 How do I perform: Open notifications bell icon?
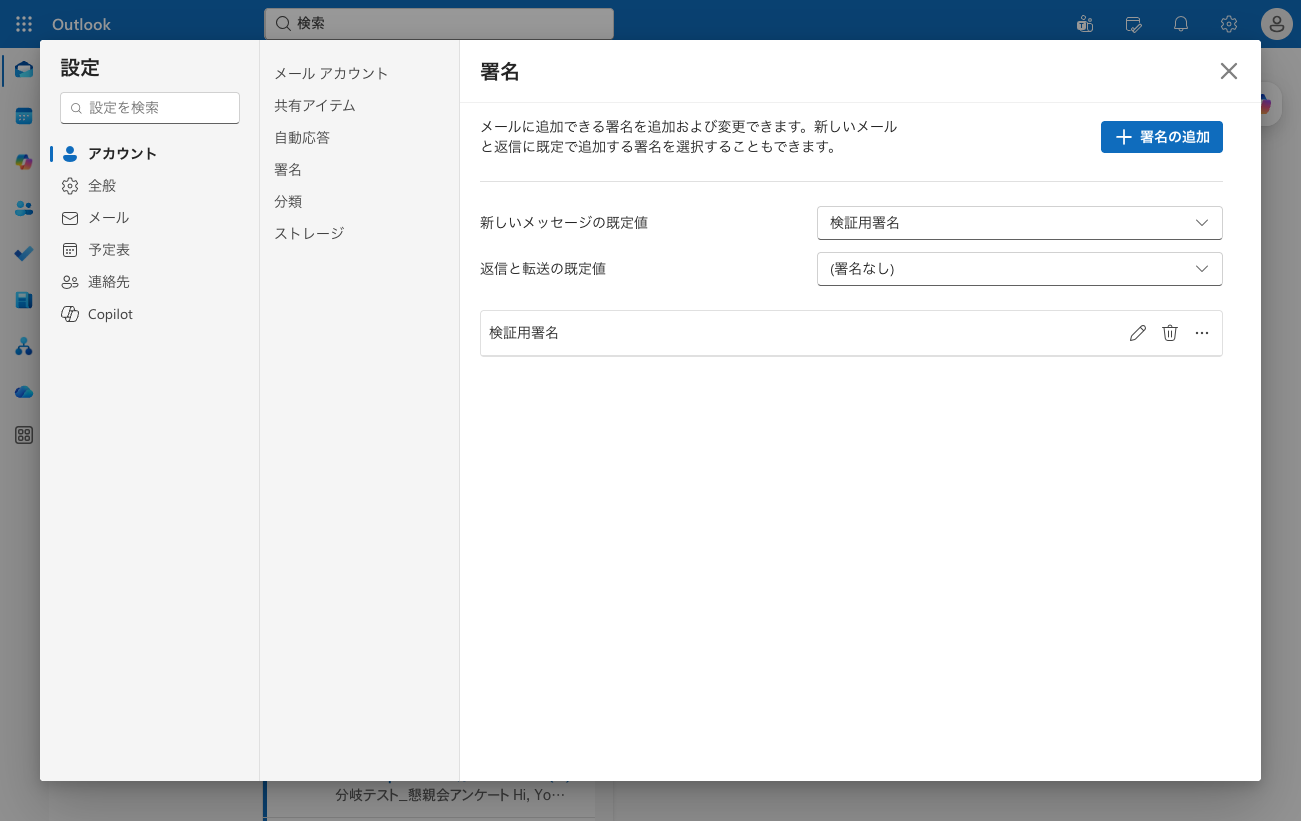pyautogui.click(x=1181, y=24)
